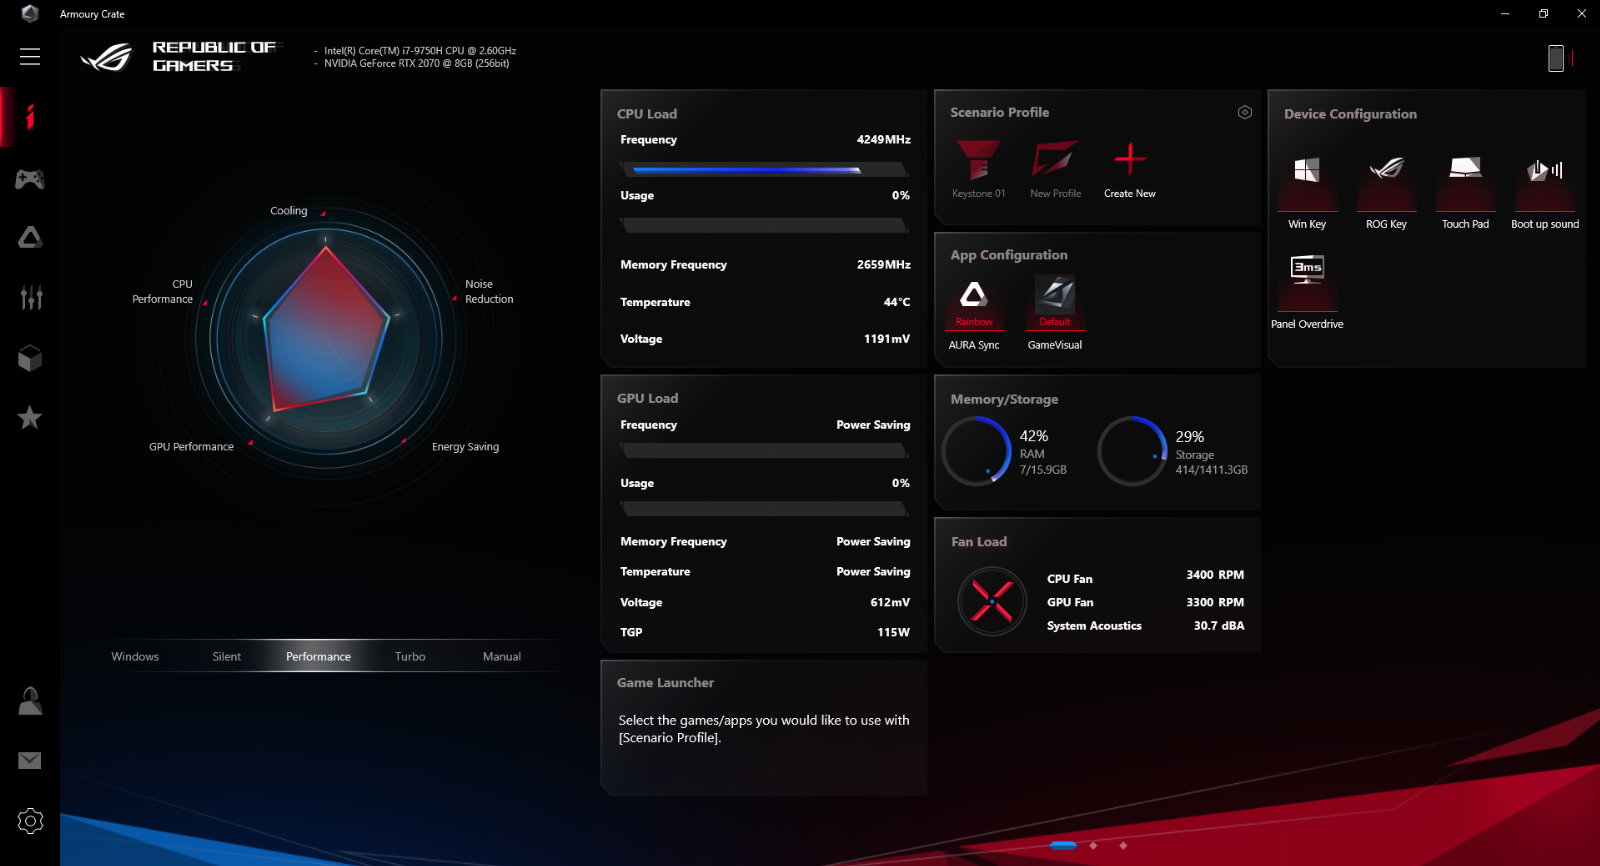Click the Storage usage ring gauge

coord(1132,451)
